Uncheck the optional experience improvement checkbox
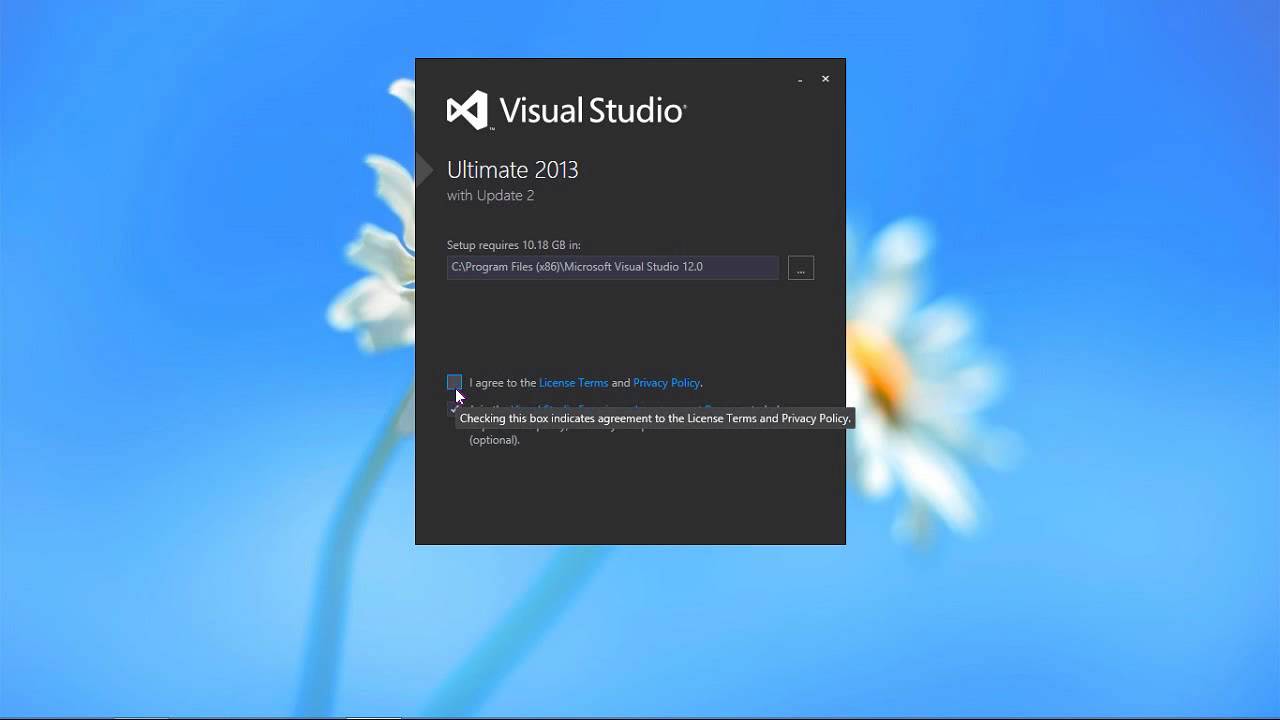 click(x=453, y=408)
